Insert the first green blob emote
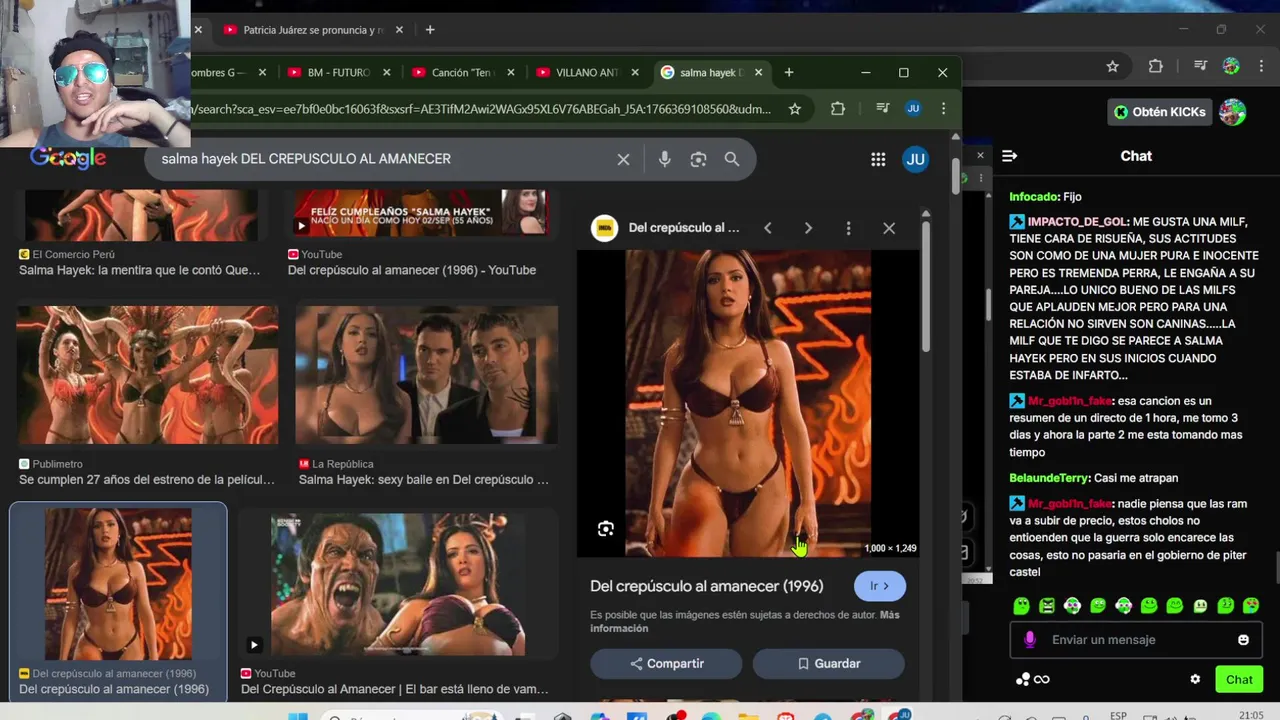Image resolution: width=1280 pixels, height=720 pixels. click(x=1021, y=605)
